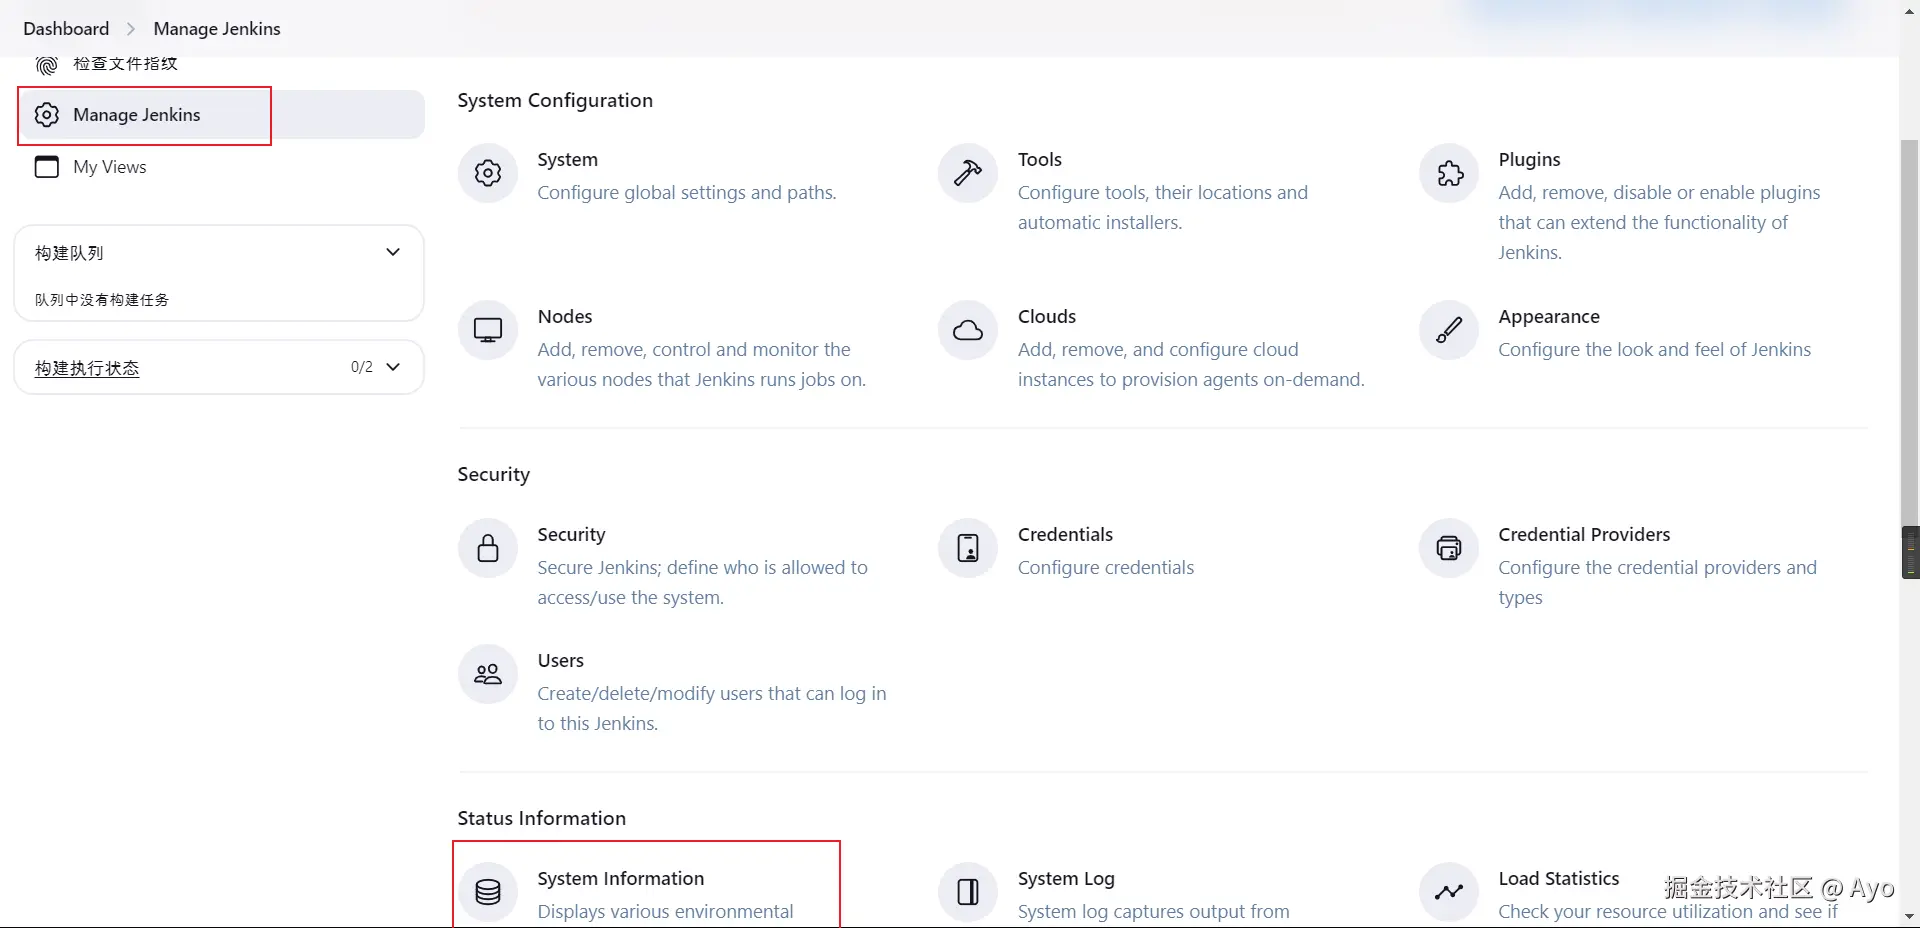Image resolution: width=1920 pixels, height=928 pixels.
Task: Select Manage Jenkins in the side menu
Action: pyautogui.click(x=220, y=115)
